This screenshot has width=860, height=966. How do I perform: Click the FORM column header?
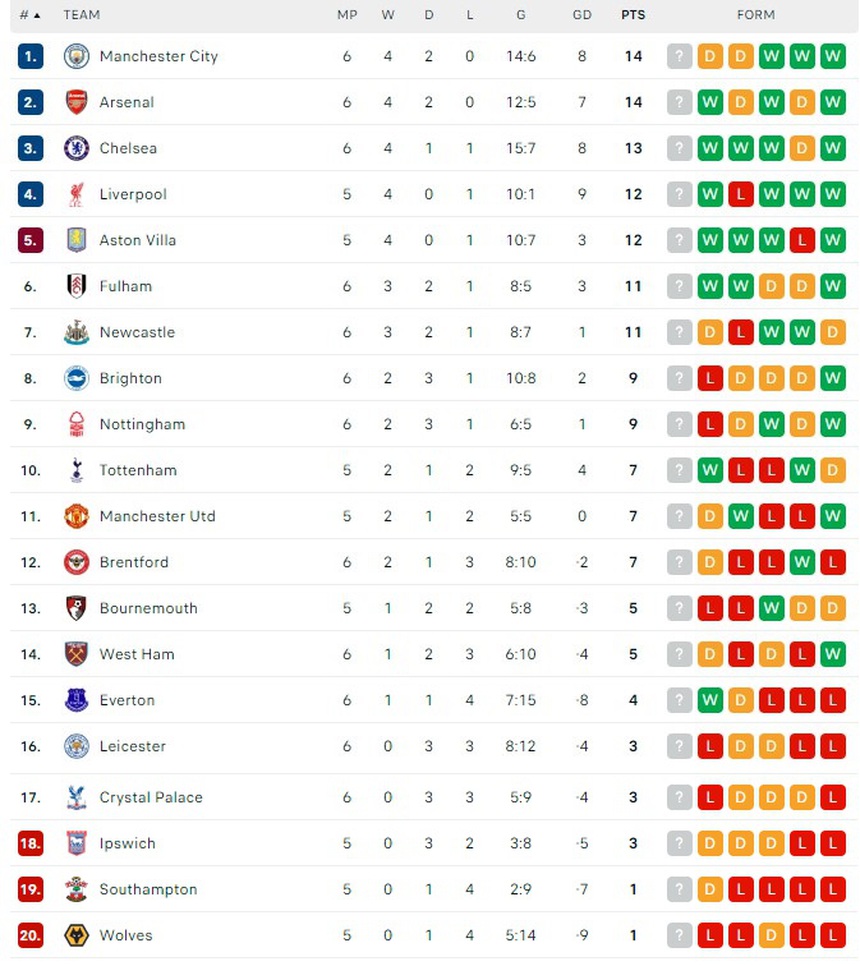756,15
